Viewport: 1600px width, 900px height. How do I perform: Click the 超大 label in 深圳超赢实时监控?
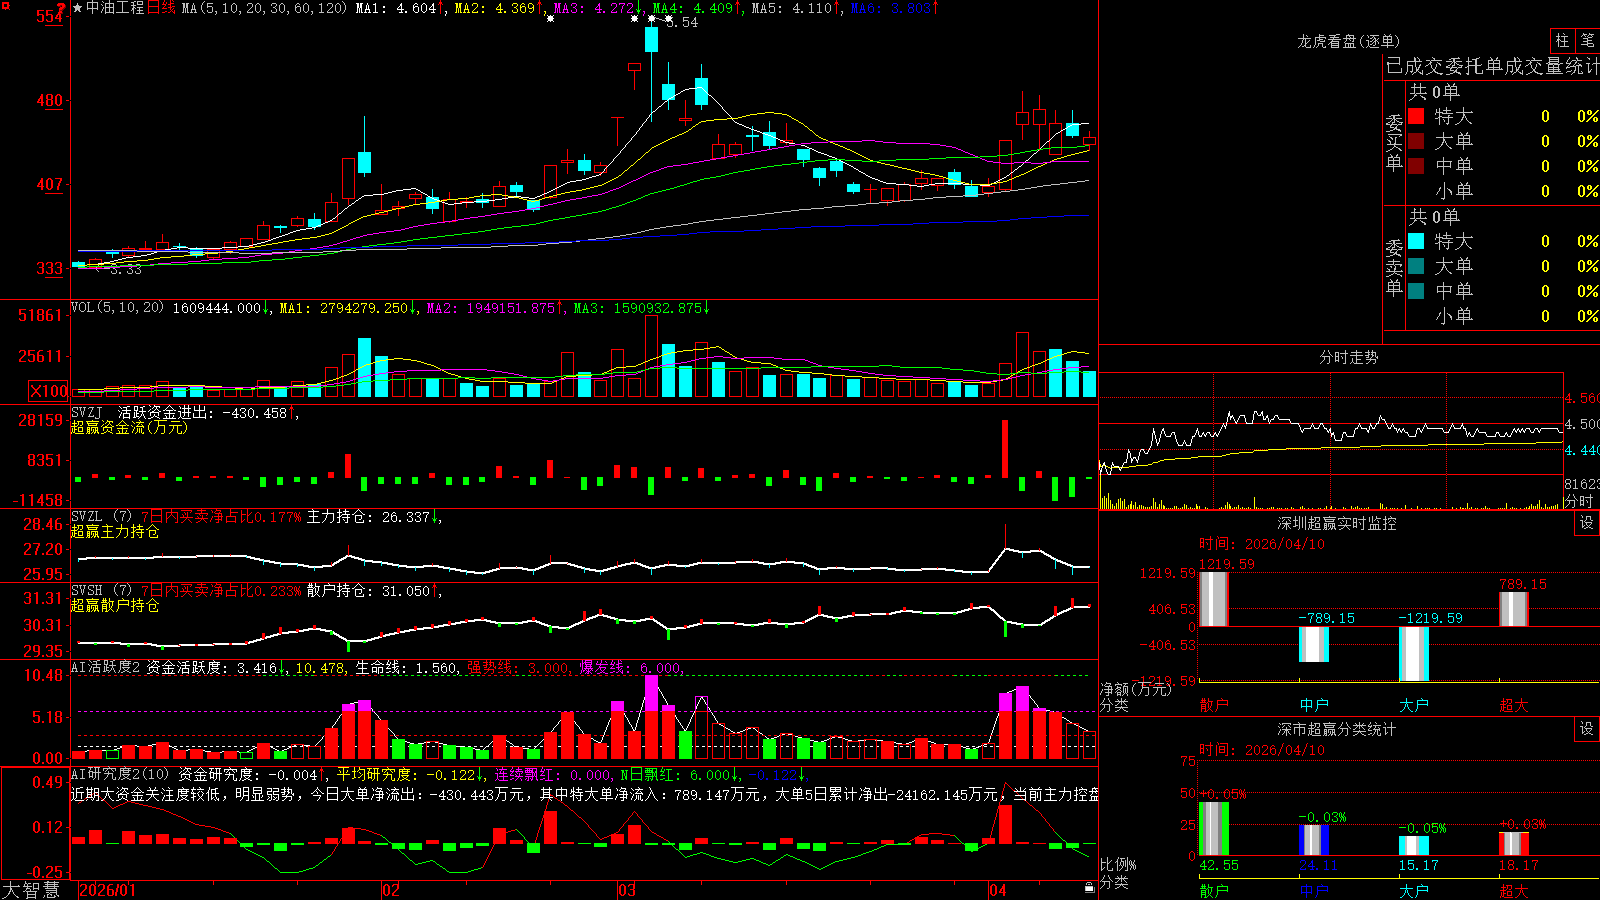pos(1514,705)
